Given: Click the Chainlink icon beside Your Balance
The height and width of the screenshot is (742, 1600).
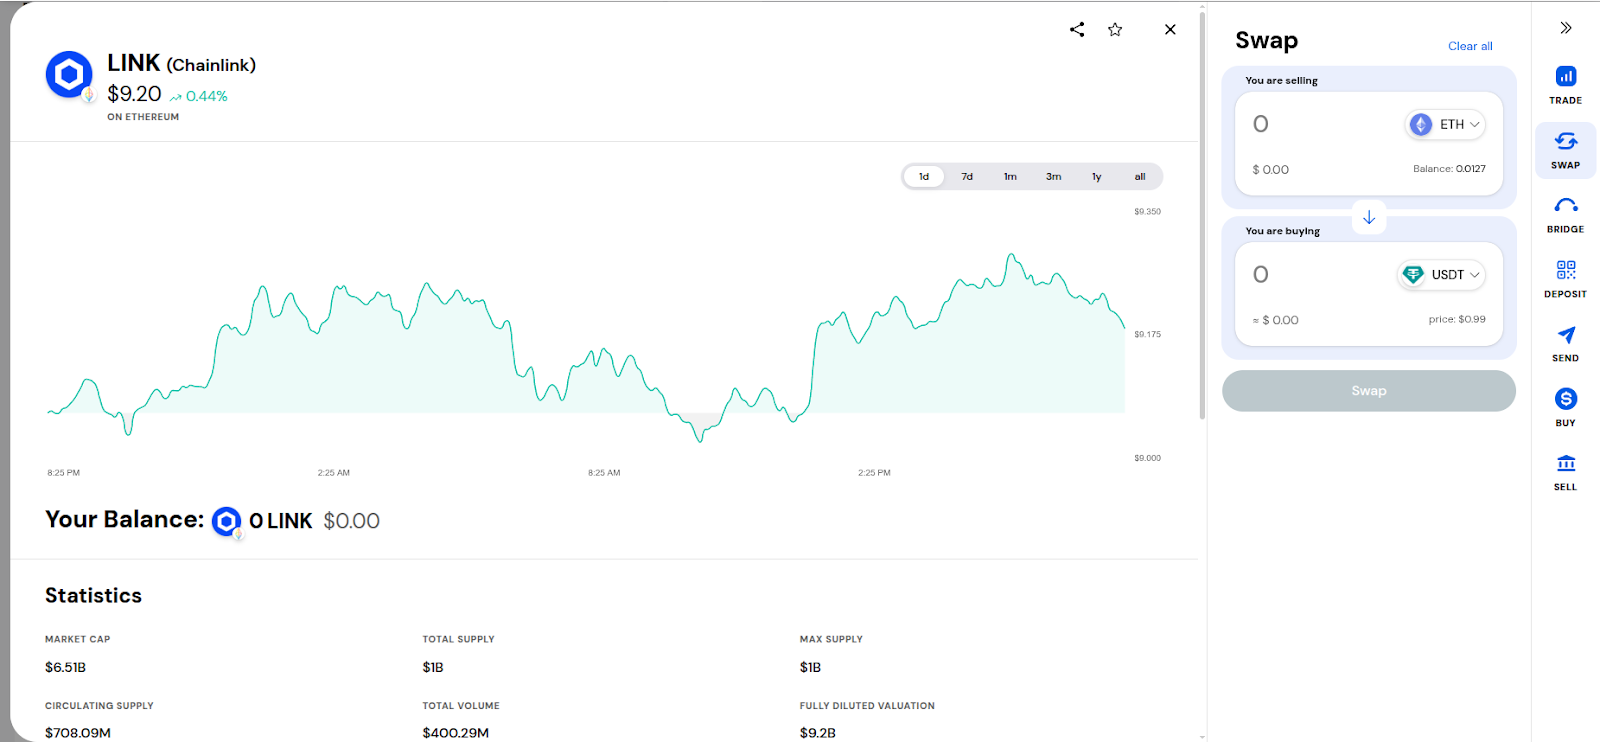Looking at the screenshot, I should pos(227,521).
